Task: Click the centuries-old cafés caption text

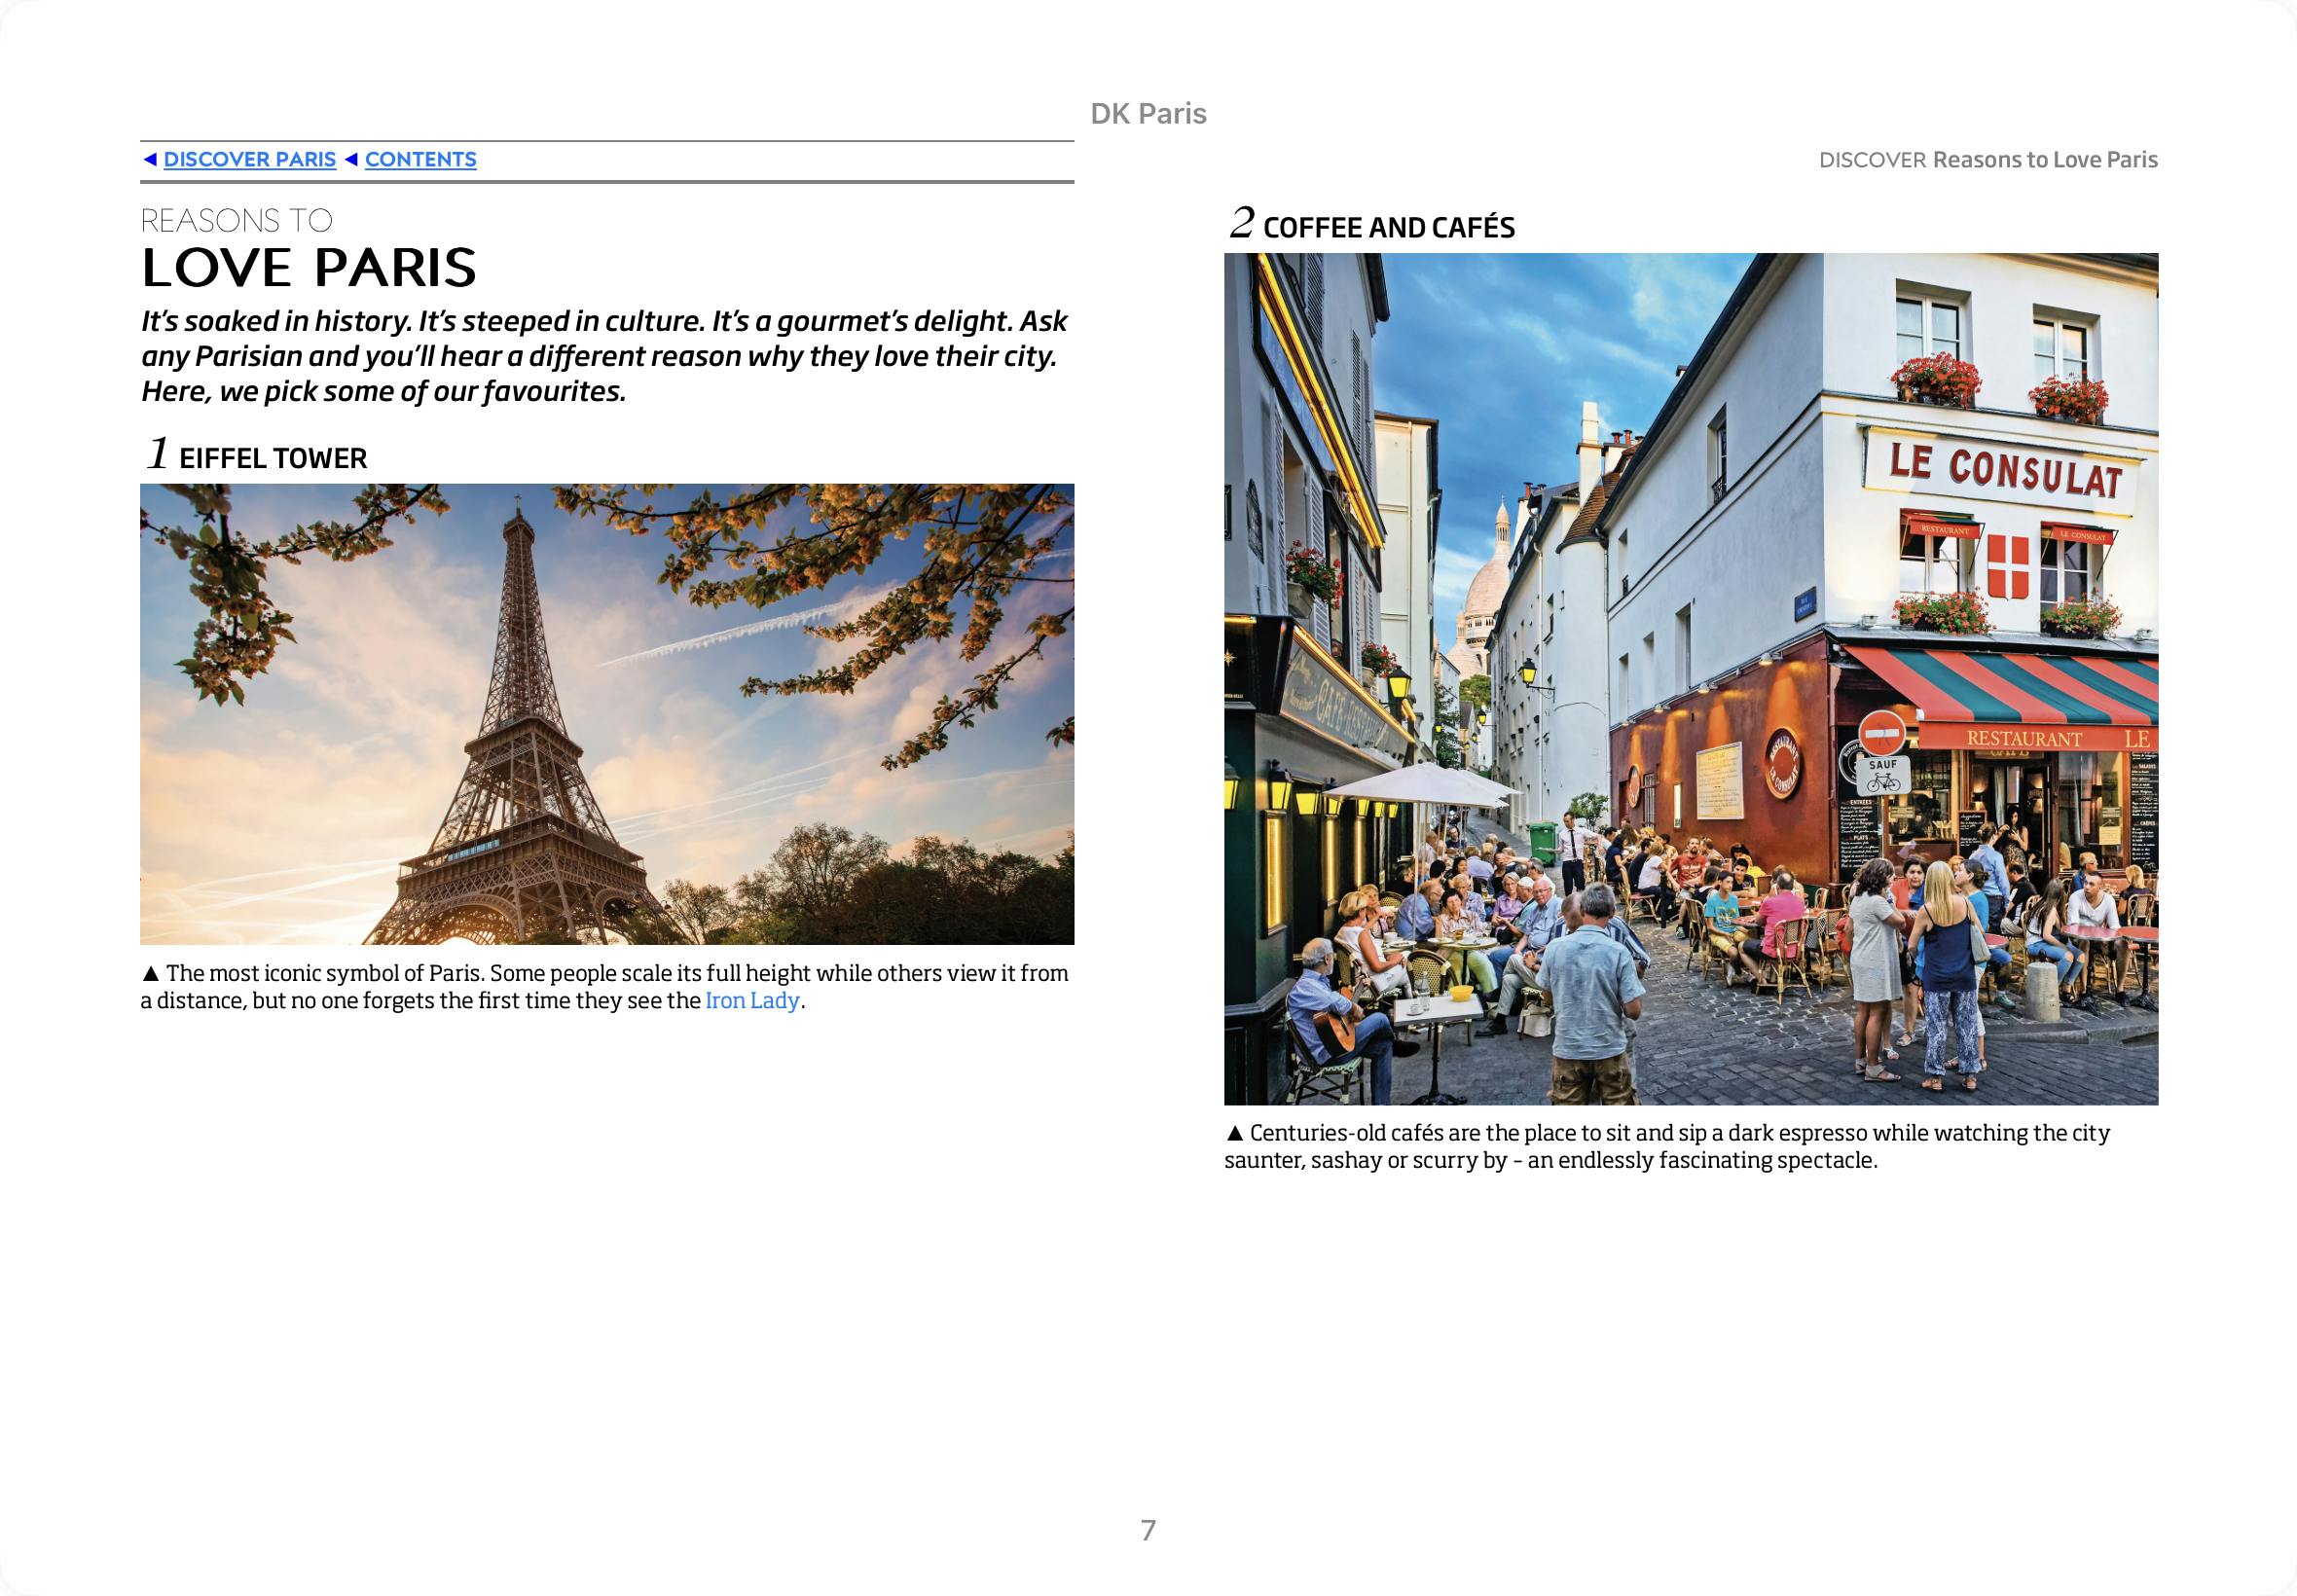Action: tap(1666, 1147)
